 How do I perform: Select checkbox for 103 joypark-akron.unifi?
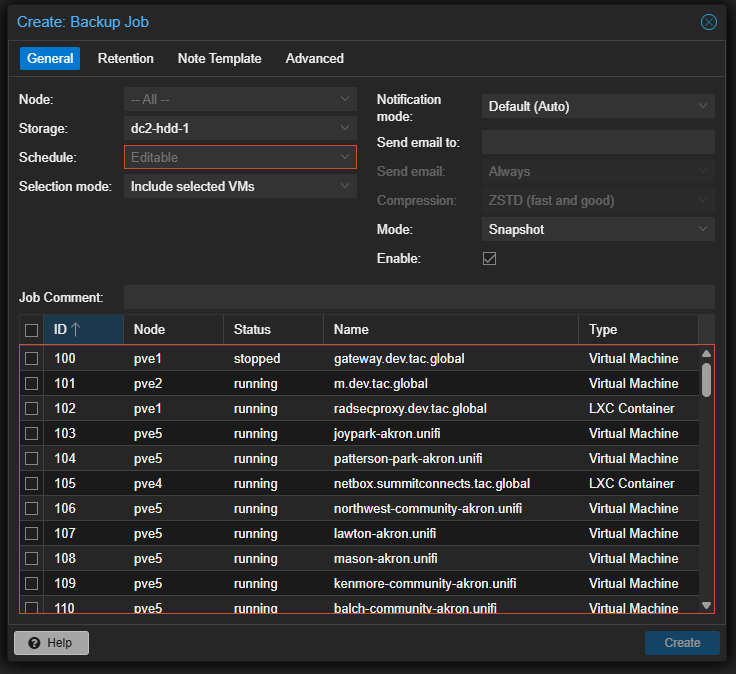pos(31,433)
